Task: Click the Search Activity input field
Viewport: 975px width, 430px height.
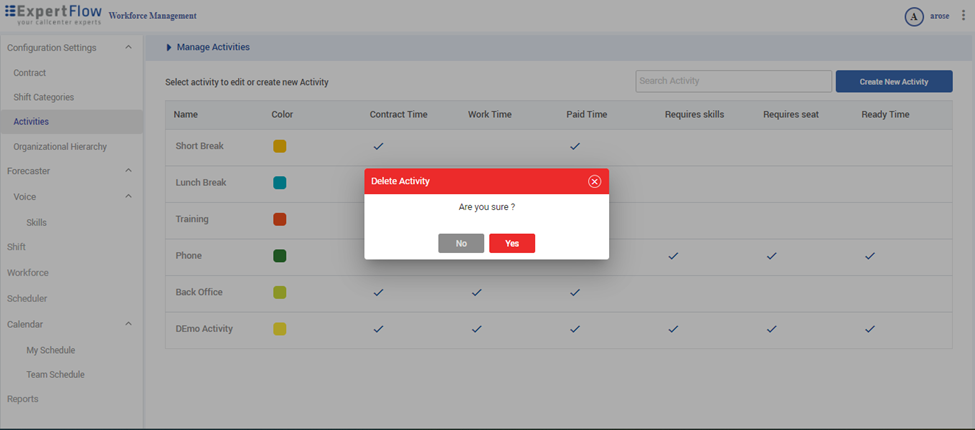Action: click(x=733, y=81)
